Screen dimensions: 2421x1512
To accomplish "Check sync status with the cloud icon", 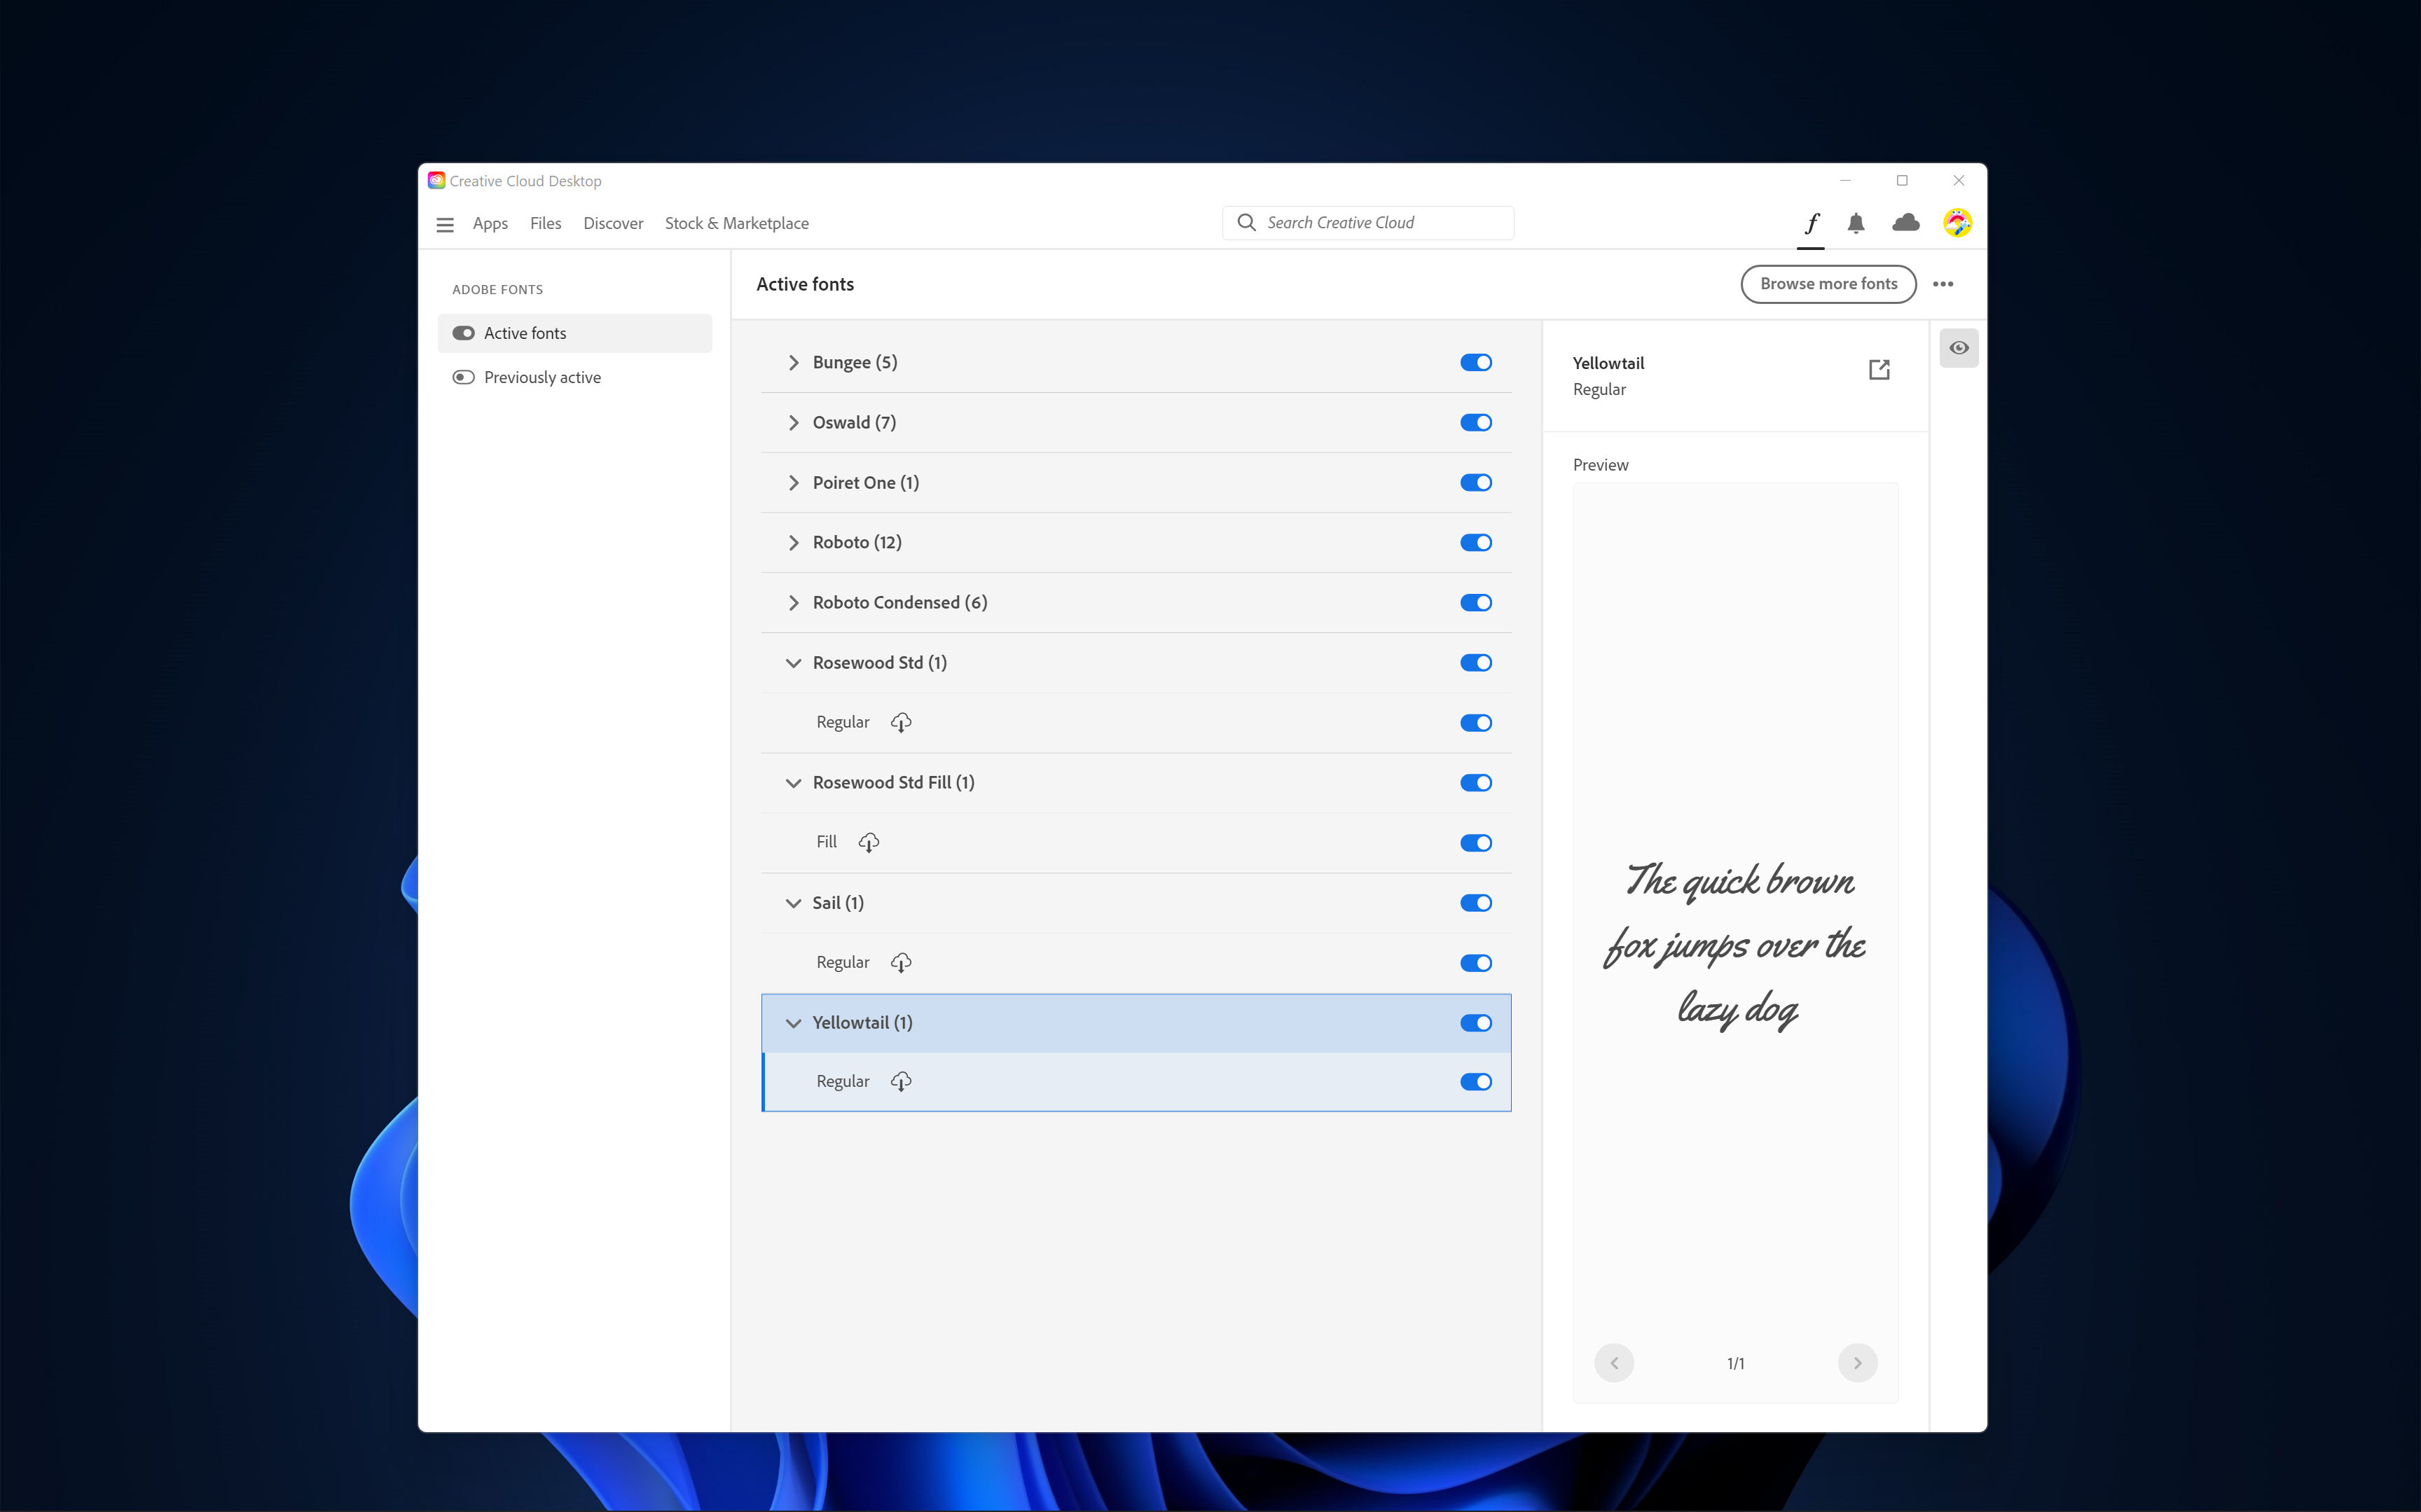I will (x=1906, y=224).
